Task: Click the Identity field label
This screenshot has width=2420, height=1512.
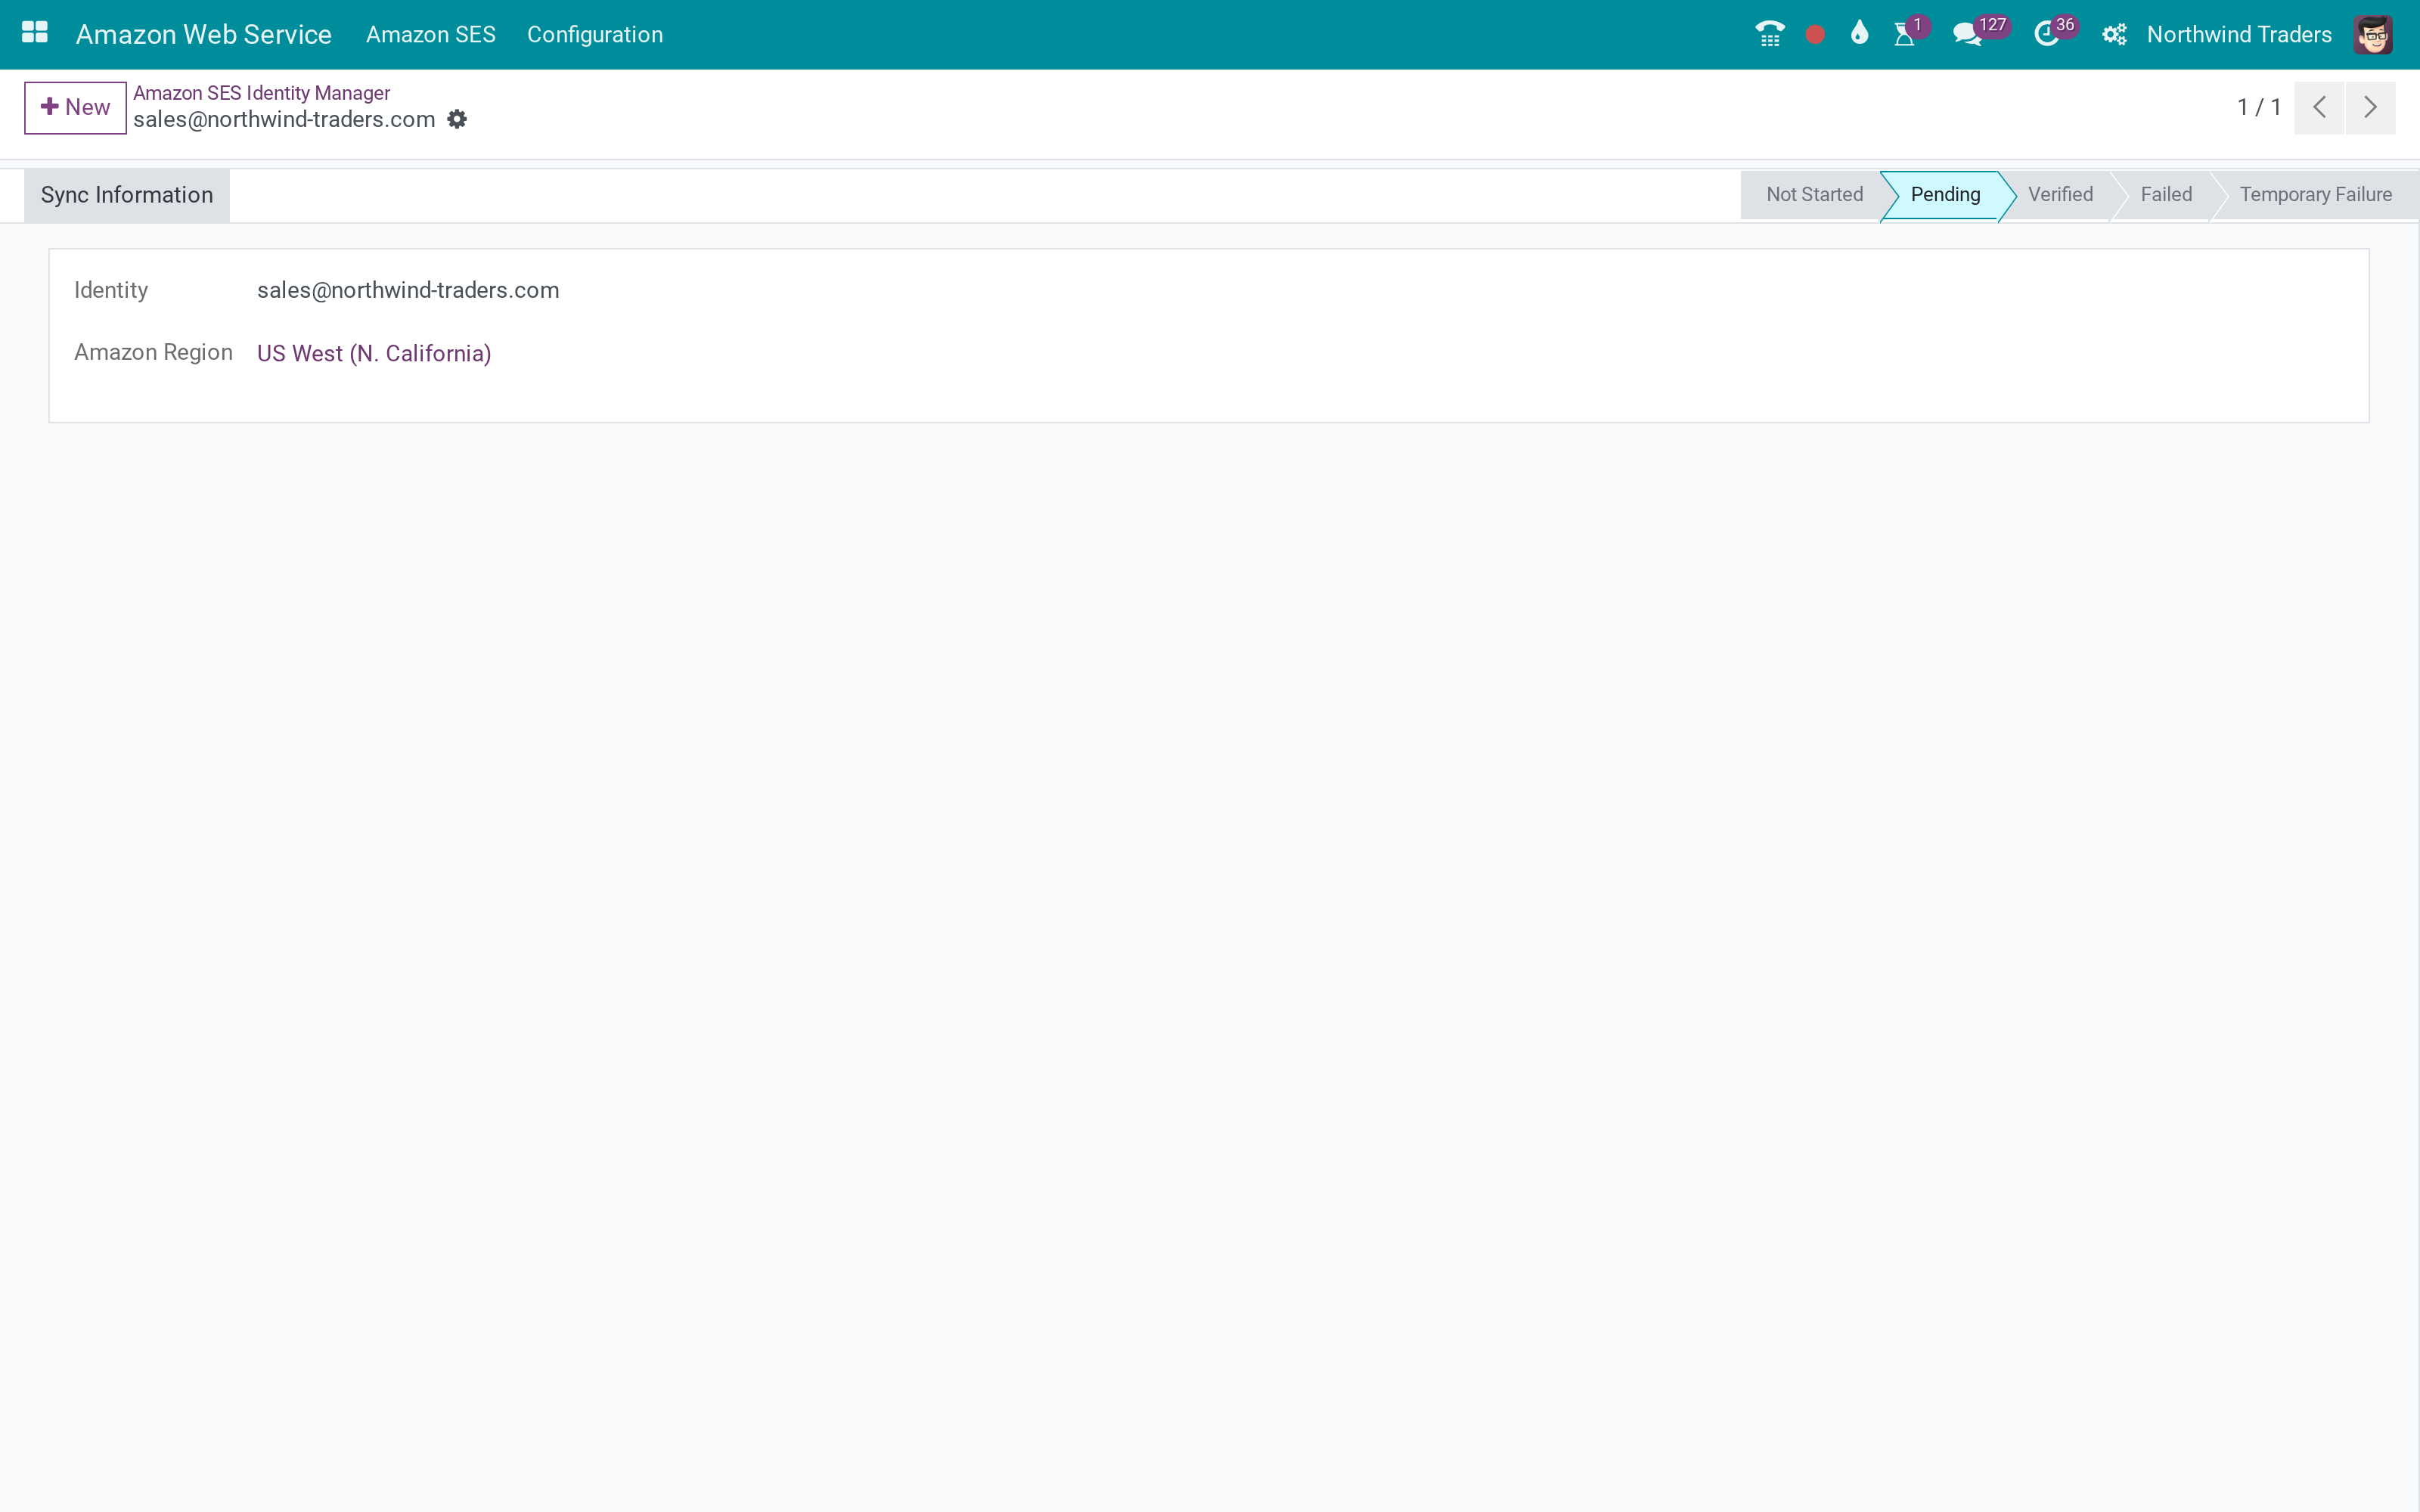Action: 111,290
